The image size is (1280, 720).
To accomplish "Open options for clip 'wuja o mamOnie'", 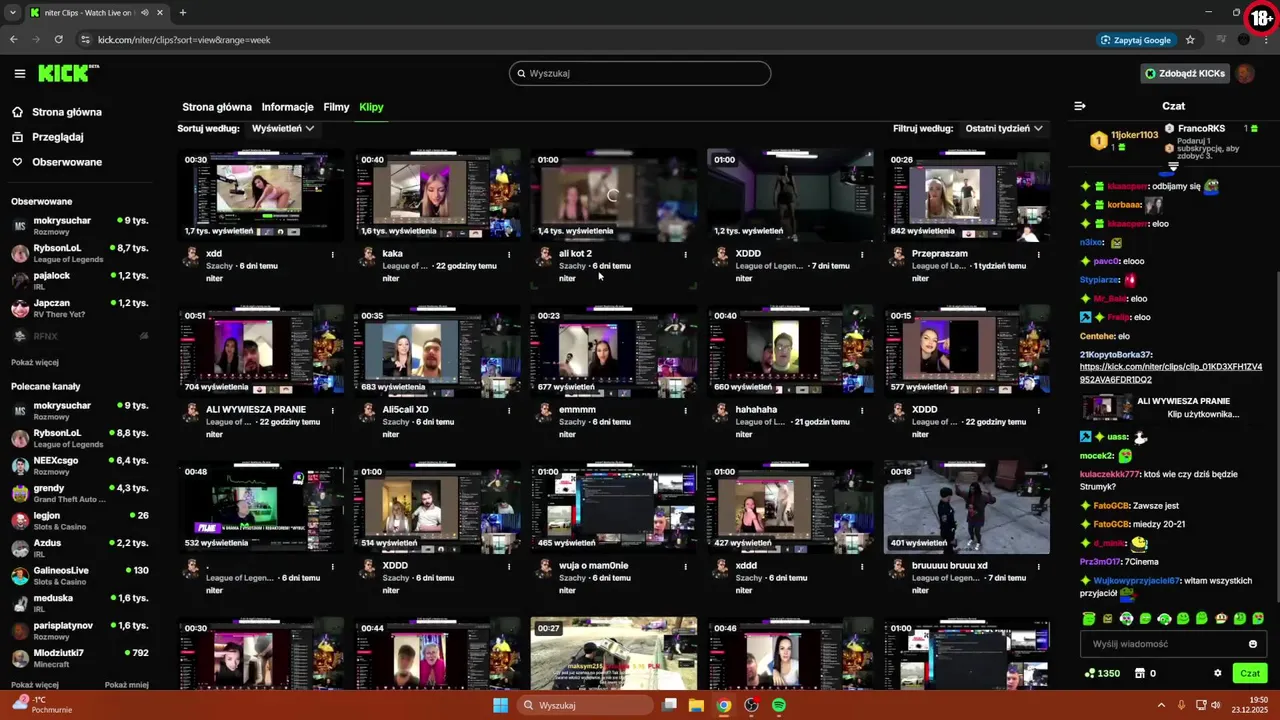I will pyautogui.click(x=685, y=566).
